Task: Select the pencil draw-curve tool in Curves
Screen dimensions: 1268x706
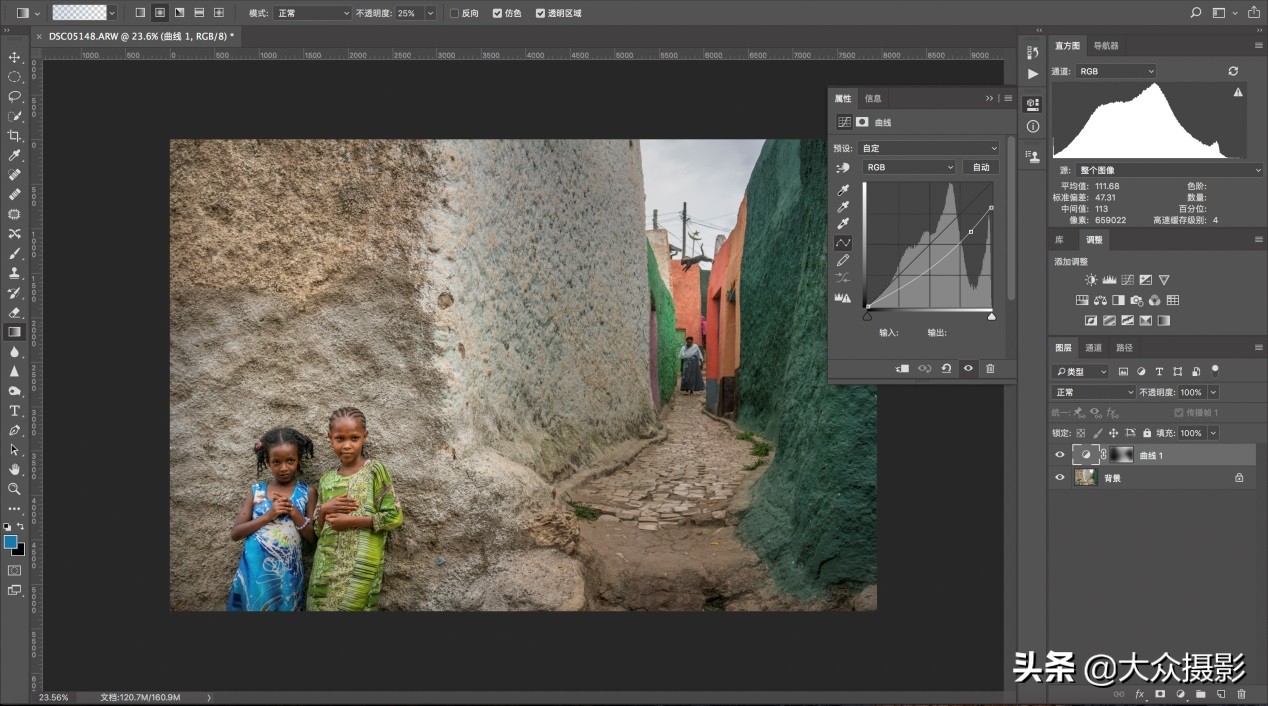Action: click(x=843, y=260)
